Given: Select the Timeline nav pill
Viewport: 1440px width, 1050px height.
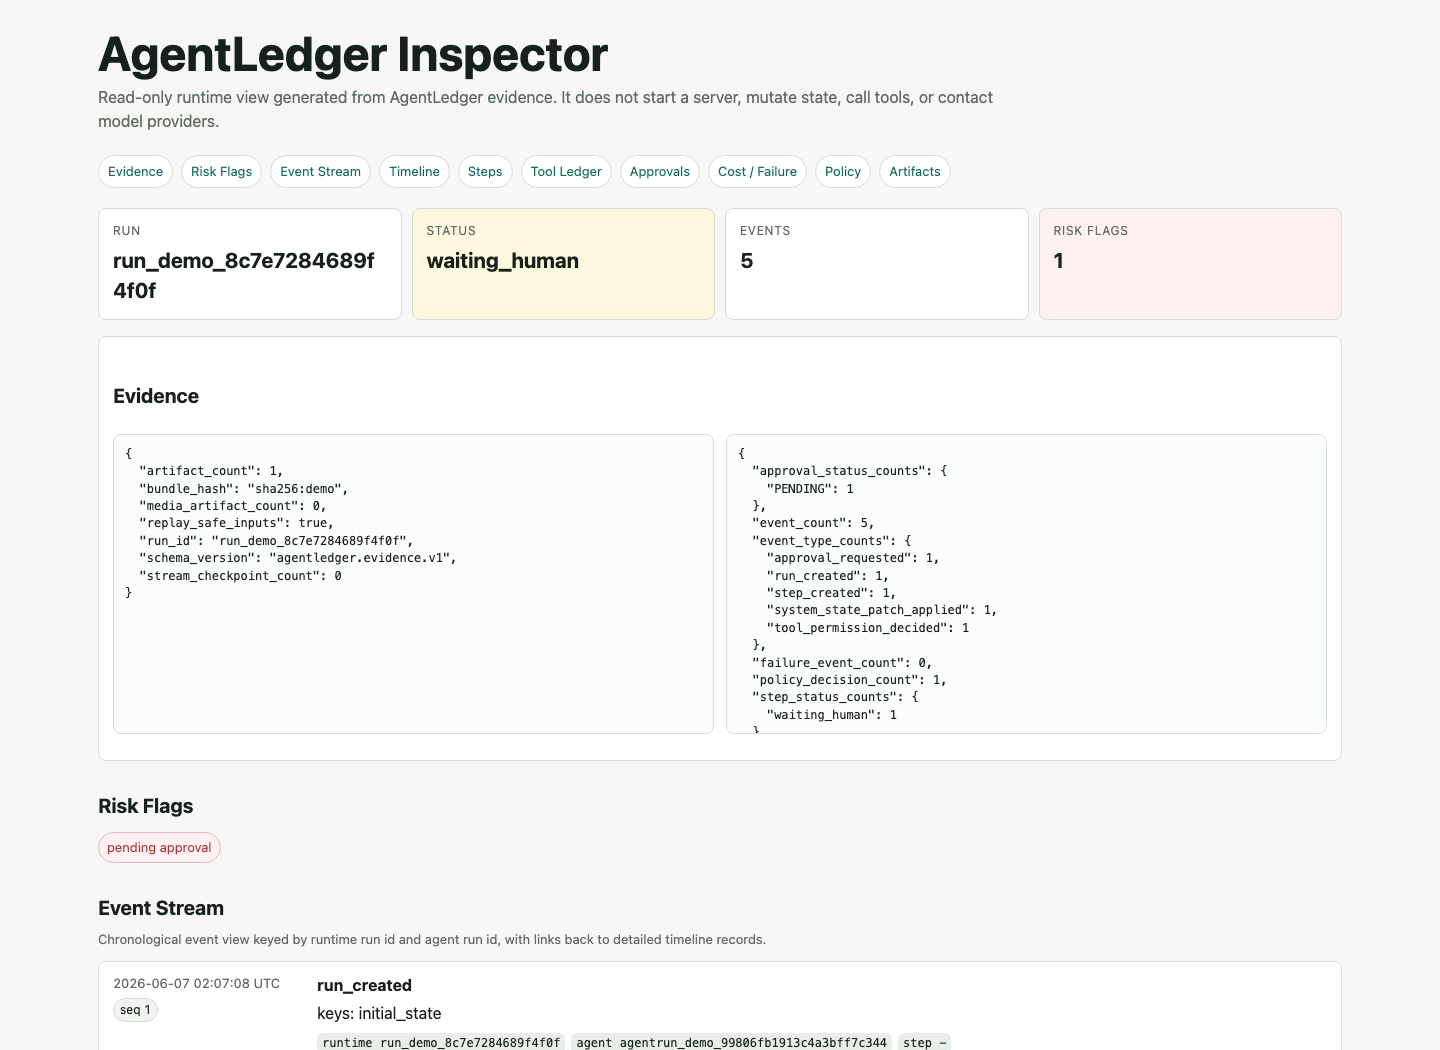Looking at the screenshot, I should [414, 171].
